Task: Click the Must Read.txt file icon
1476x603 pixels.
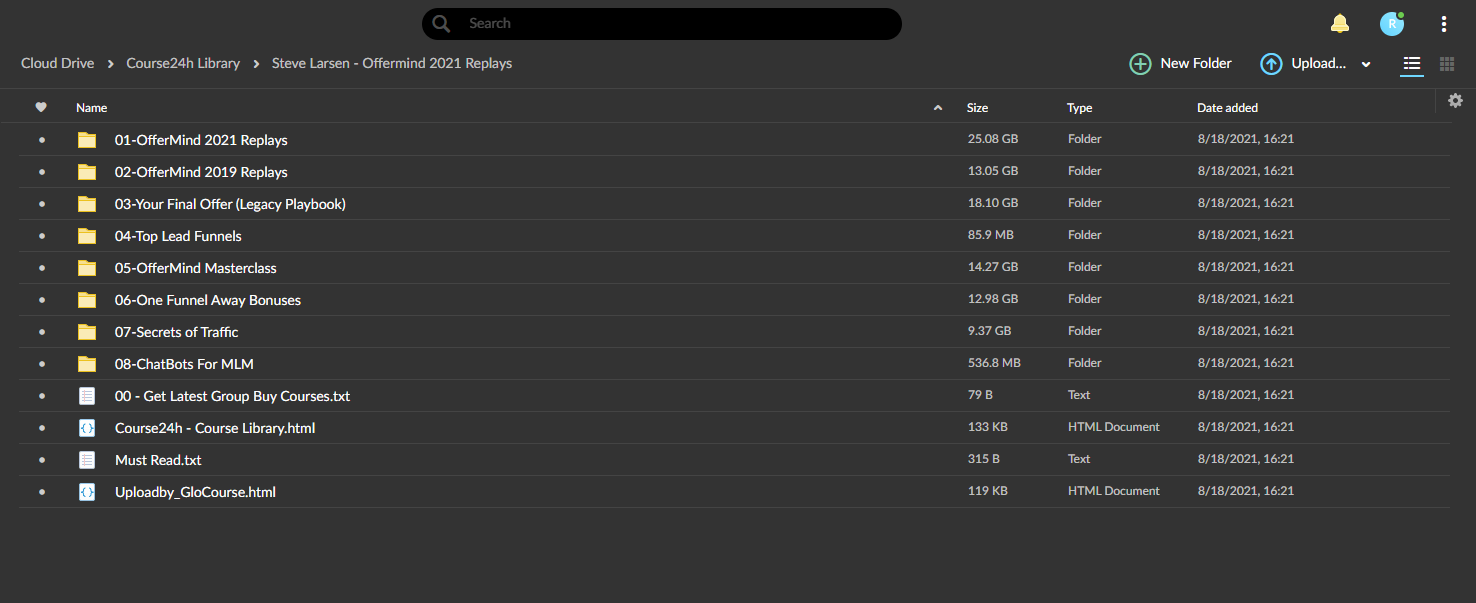Action: [x=87, y=460]
